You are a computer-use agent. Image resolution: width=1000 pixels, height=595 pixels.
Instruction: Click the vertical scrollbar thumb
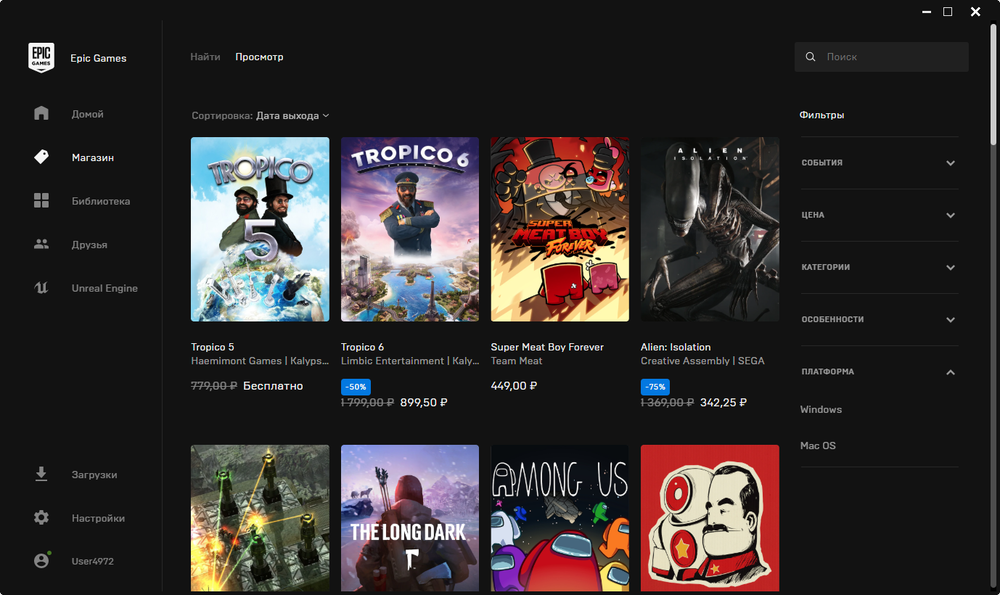993,84
